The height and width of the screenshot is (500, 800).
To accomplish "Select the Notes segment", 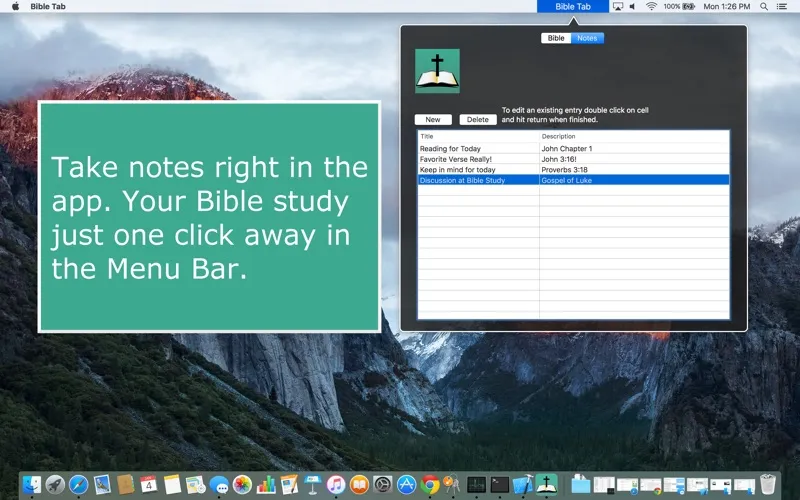I will pyautogui.click(x=587, y=38).
